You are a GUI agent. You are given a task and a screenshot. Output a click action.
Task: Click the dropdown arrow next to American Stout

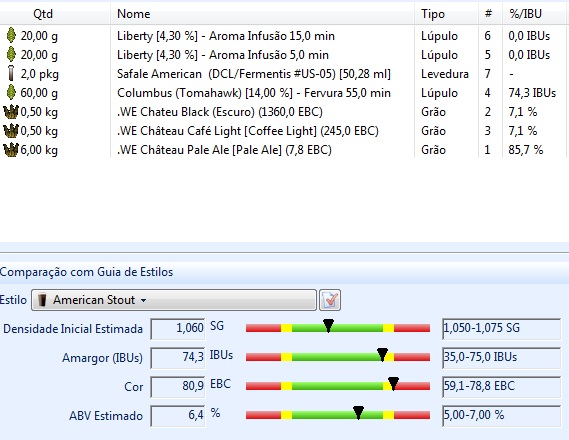tap(143, 300)
